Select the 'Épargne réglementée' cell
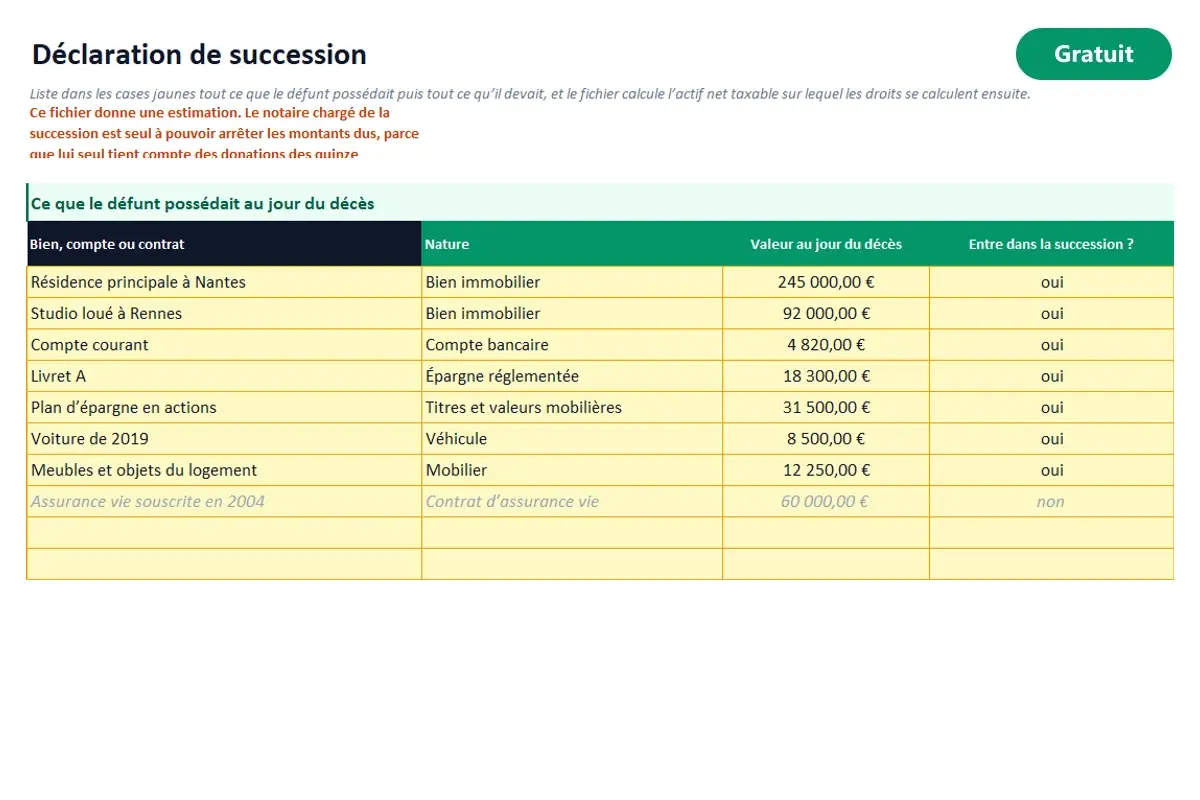The image size is (1200, 800). (x=572, y=376)
